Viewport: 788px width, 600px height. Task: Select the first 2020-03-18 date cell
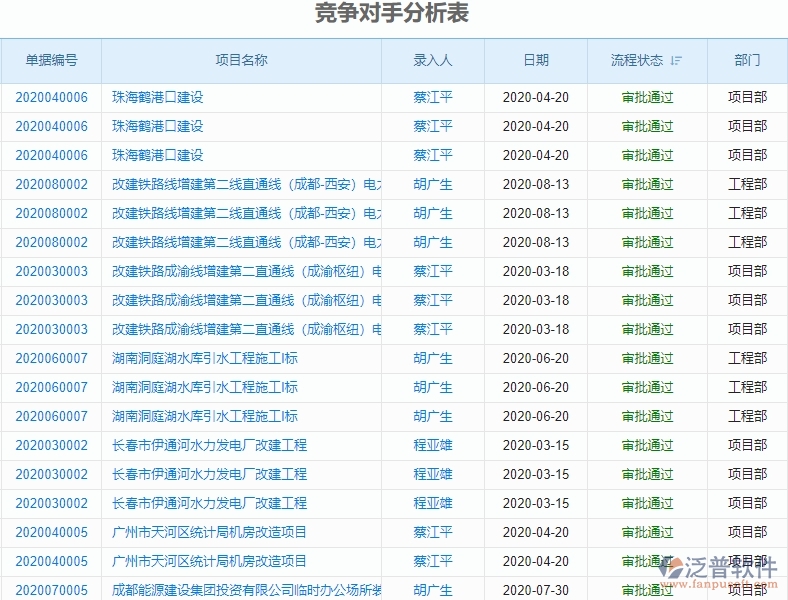point(536,271)
